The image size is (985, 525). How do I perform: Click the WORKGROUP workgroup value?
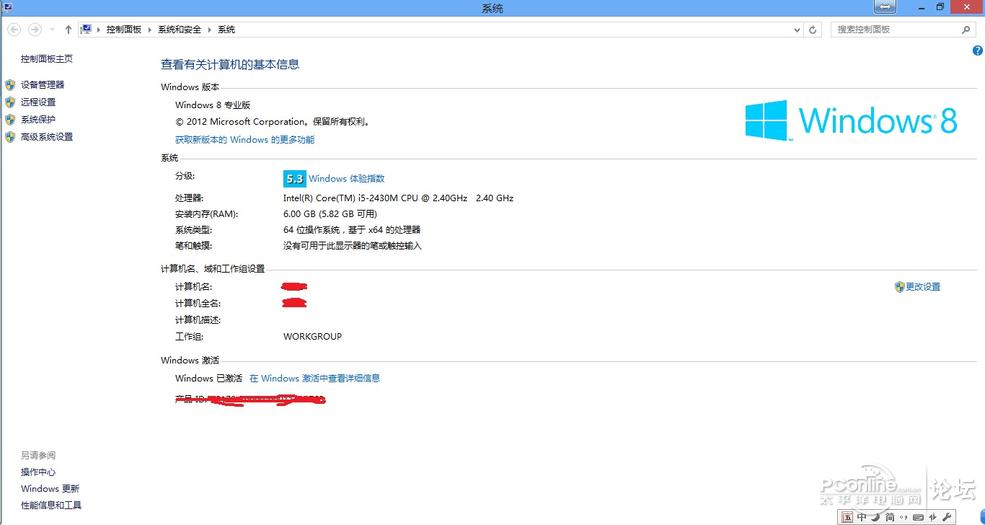(x=312, y=337)
